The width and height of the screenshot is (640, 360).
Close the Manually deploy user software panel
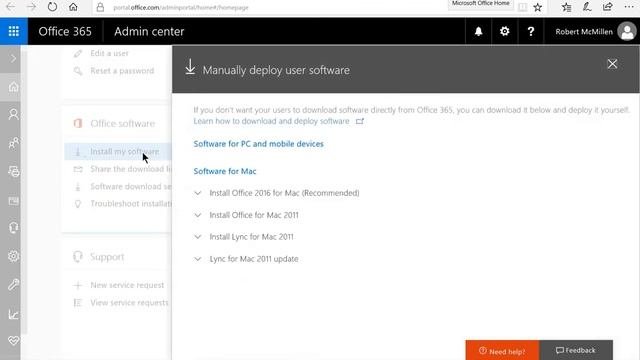(x=612, y=64)
